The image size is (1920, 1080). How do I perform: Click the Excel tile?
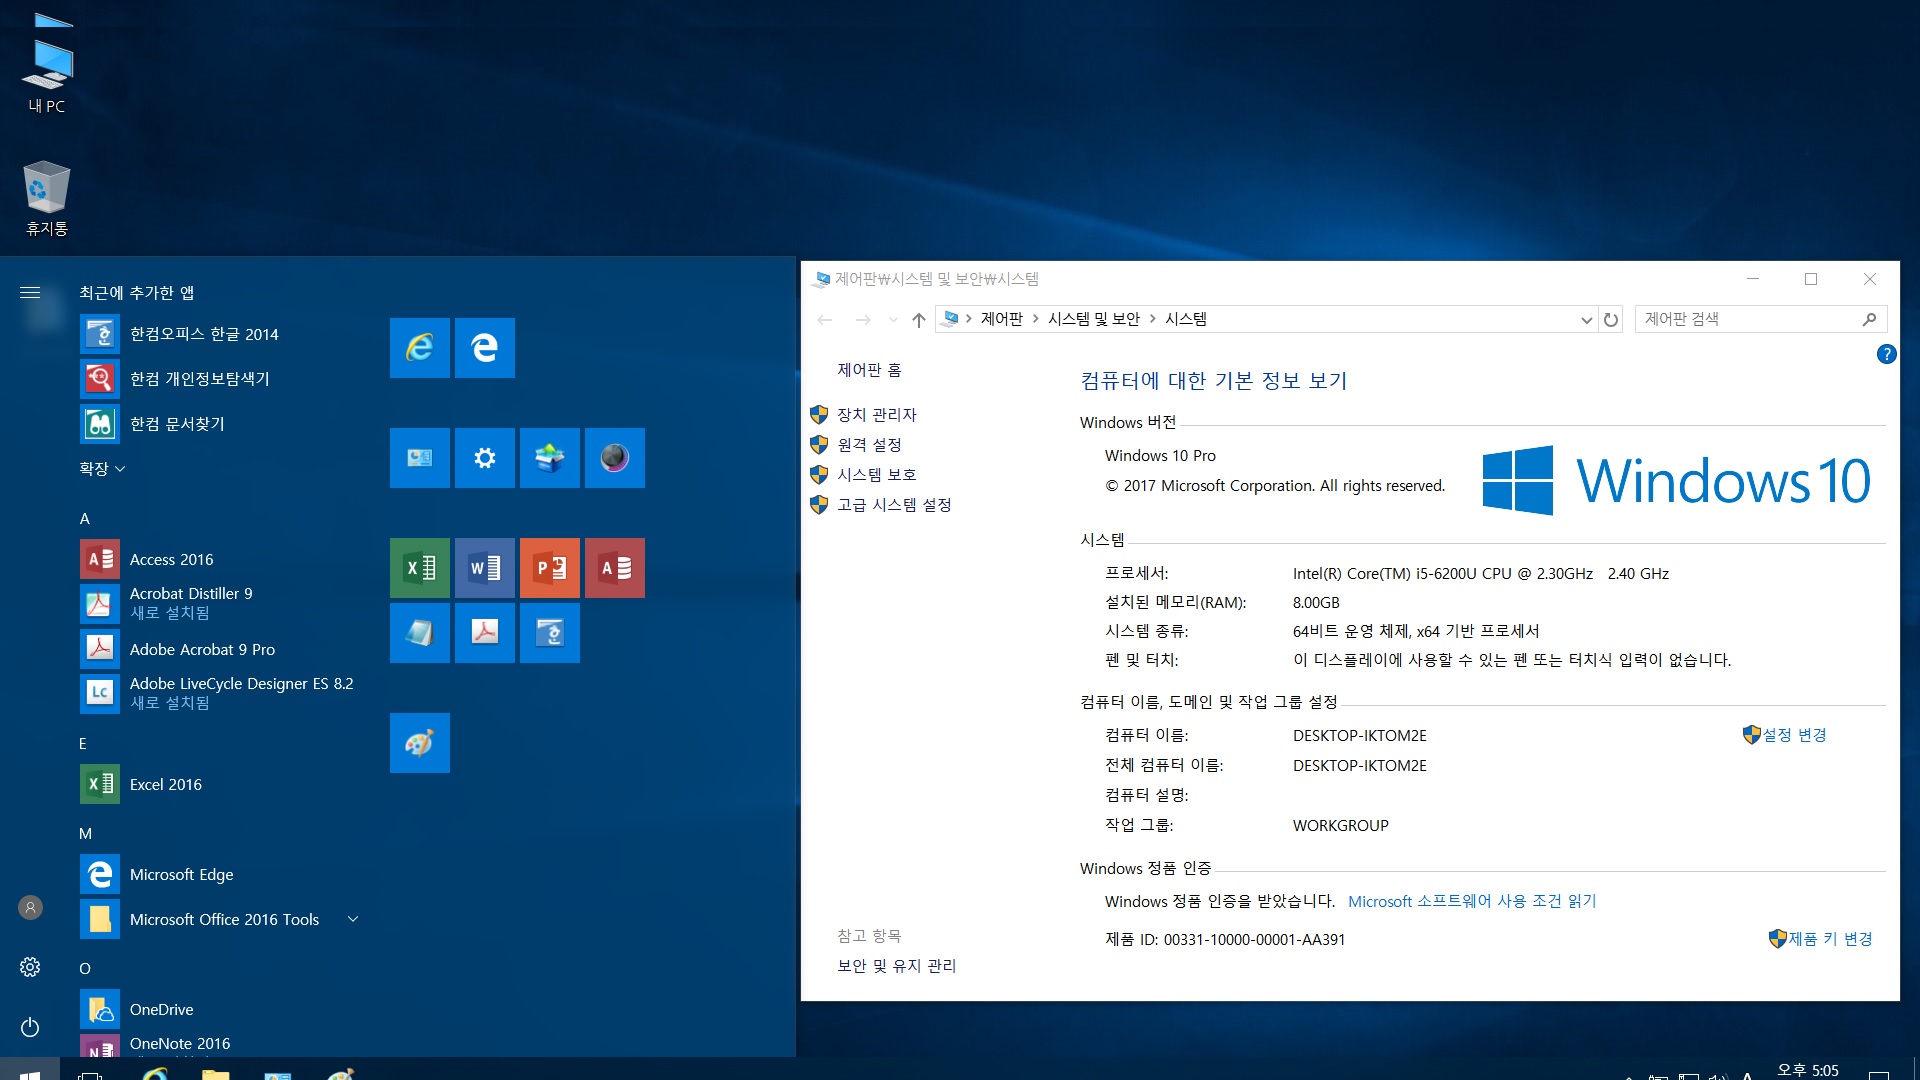coord(420,568)
